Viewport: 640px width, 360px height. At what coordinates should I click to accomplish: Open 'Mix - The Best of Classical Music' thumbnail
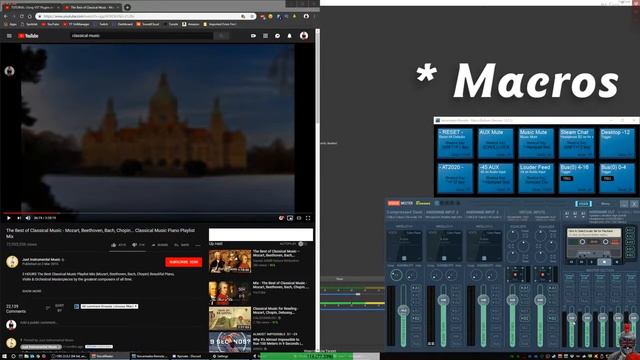click(230, 293)
